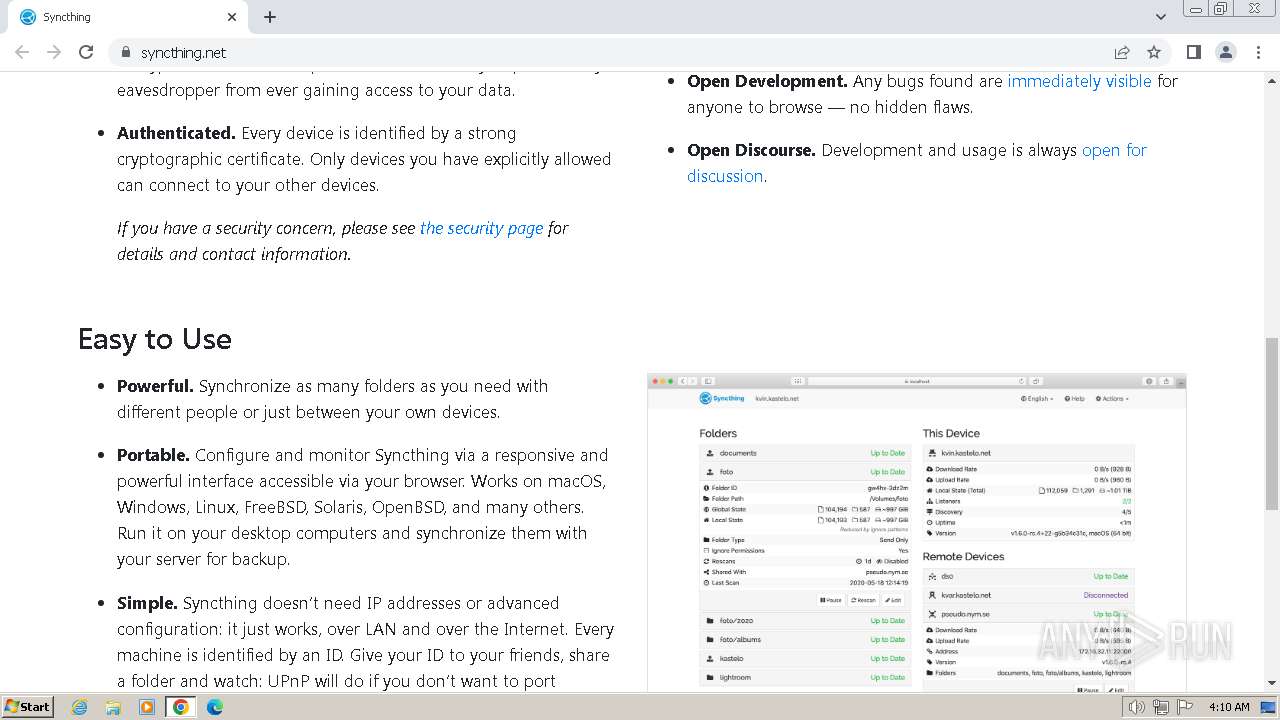Click the bold word Authenticated.
Image resolution: width=1280 pixels, height=720 pixels.
176,133
